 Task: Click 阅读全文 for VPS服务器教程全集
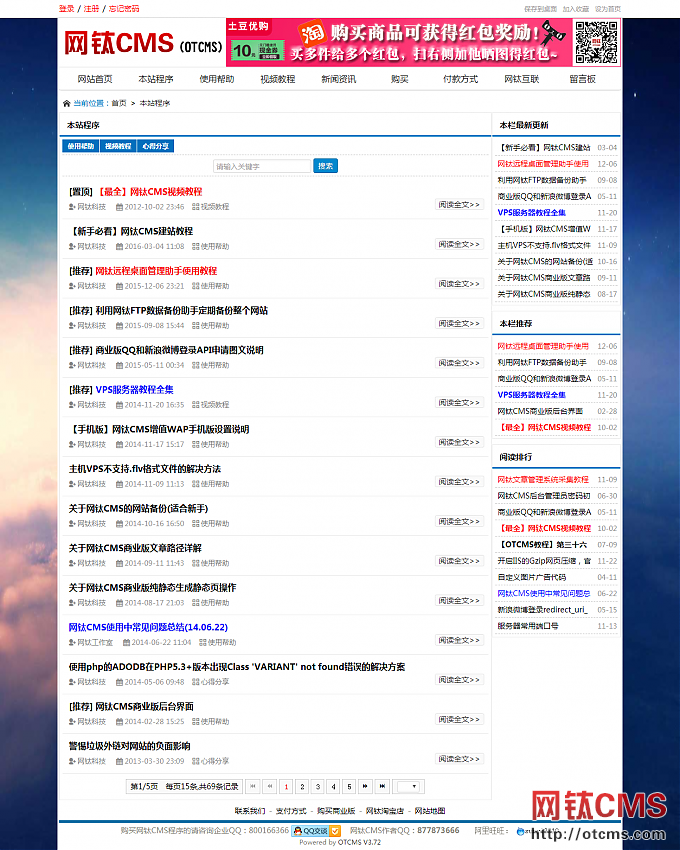point(459,403)
